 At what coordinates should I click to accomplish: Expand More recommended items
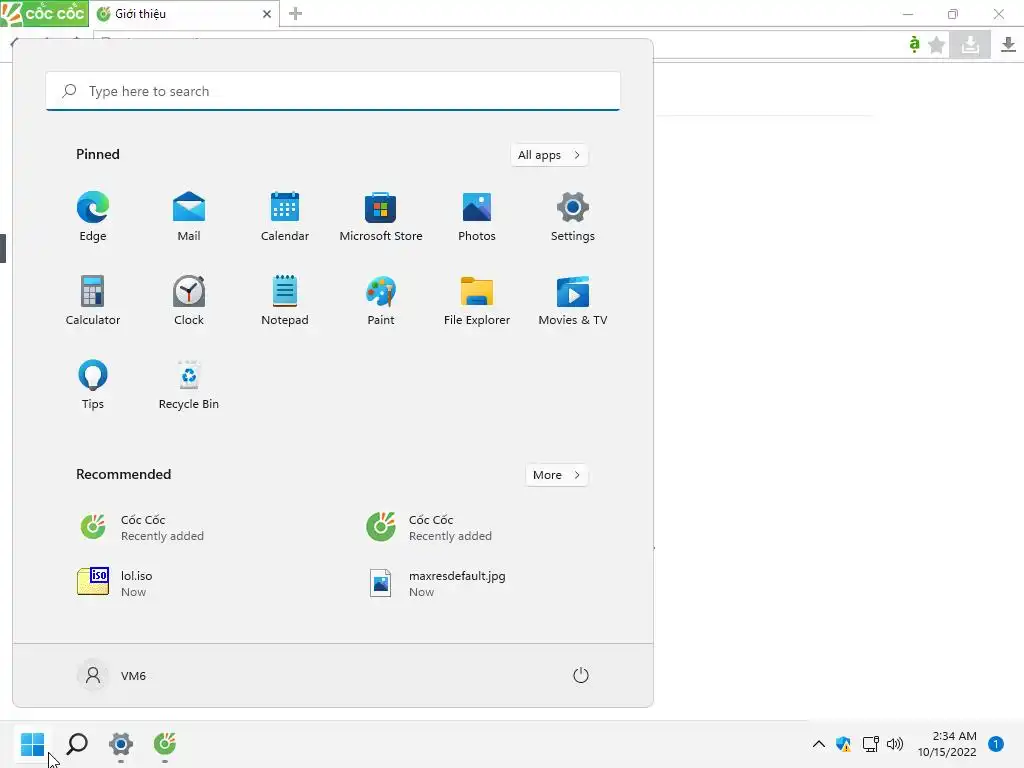556,475
